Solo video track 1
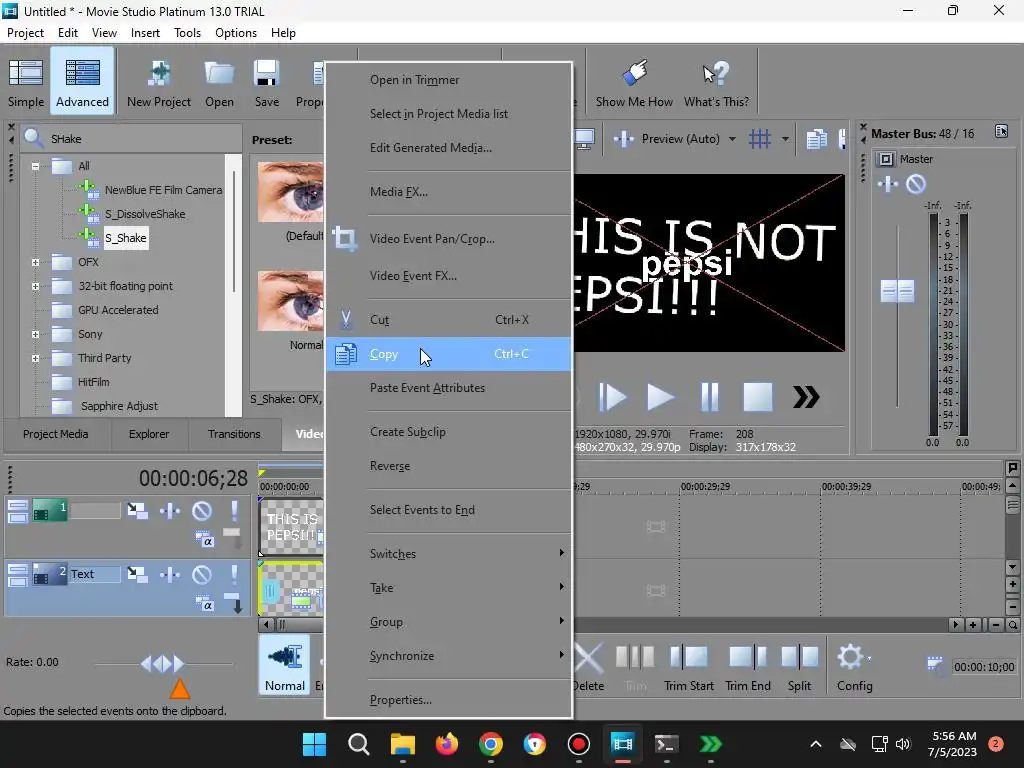1024x768 pixels. (x=234, y=510)
